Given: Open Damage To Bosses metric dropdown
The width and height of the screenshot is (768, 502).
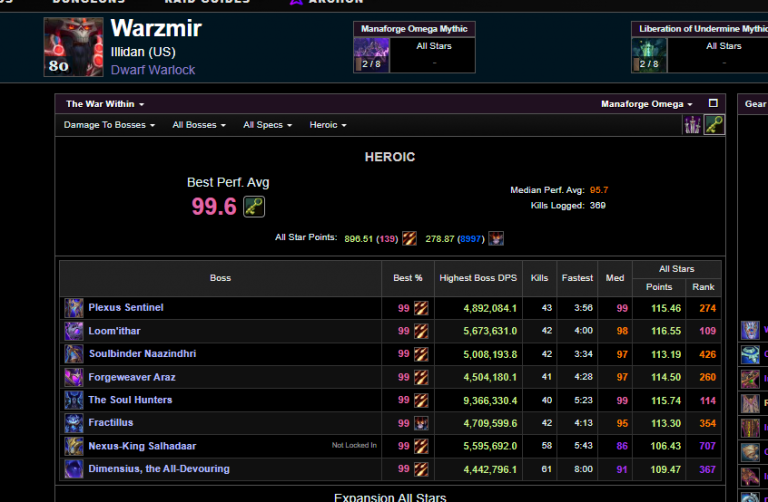Looking at the screenshot, I should coord(109,125).
